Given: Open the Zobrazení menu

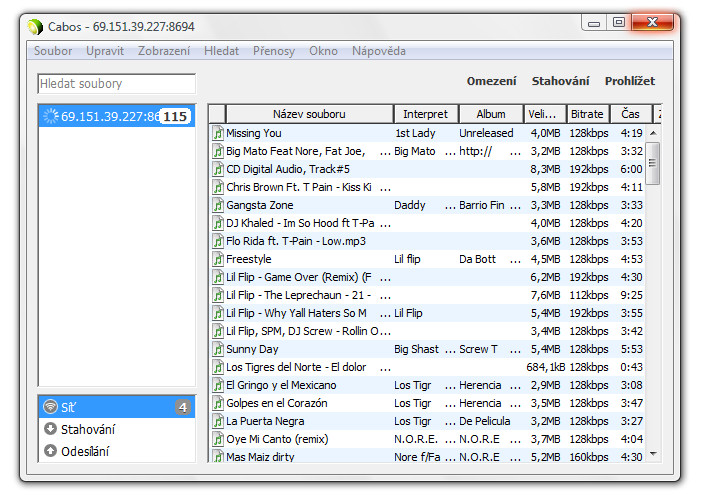Looking at the screenshot, I should coord(164,51).
